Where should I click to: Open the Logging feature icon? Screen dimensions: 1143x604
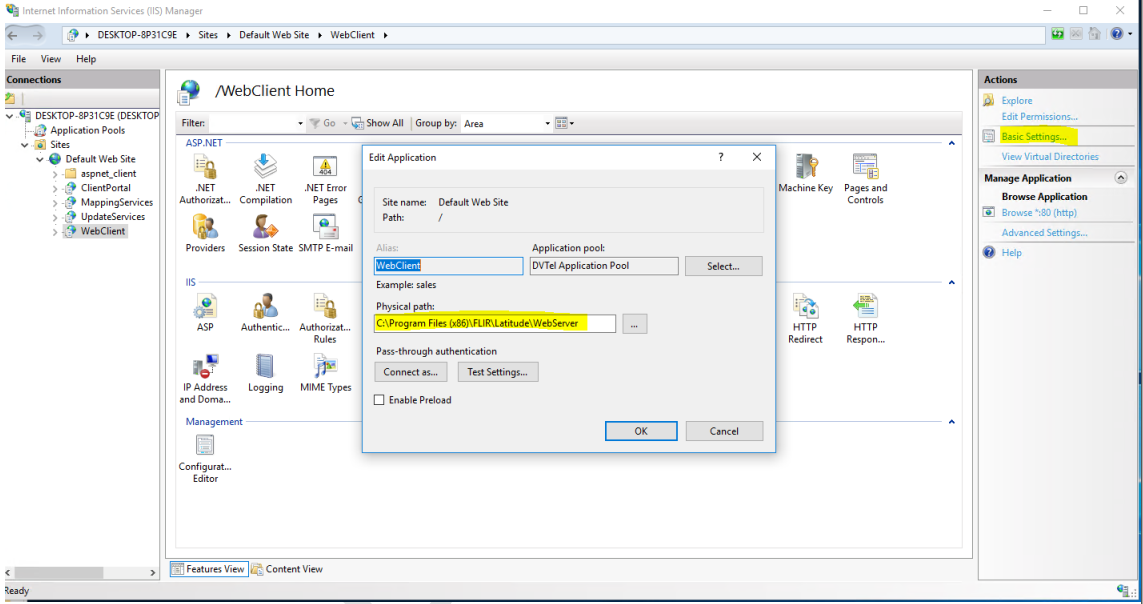(x=265, y=367)
